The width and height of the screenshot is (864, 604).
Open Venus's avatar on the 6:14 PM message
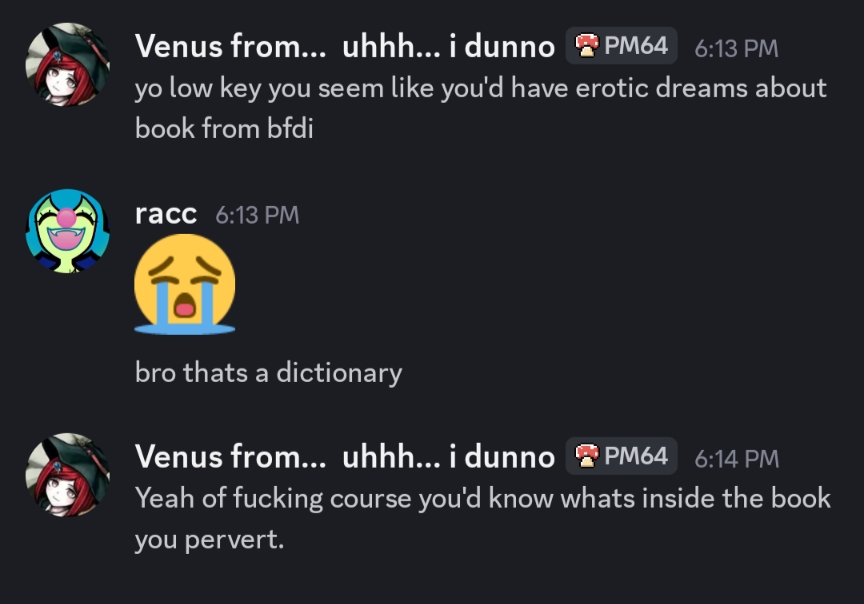pyautogui.click(x=67, y=475)
